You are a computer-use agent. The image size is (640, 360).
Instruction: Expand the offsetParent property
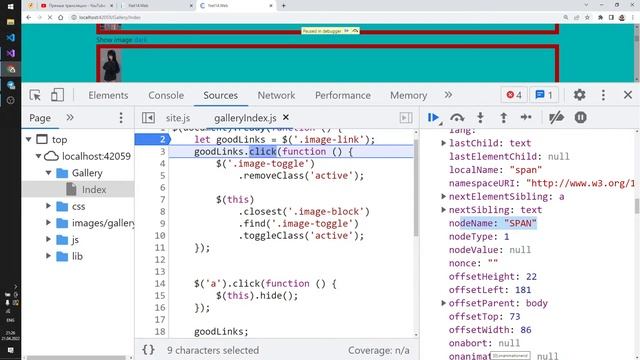pos(443,303)
